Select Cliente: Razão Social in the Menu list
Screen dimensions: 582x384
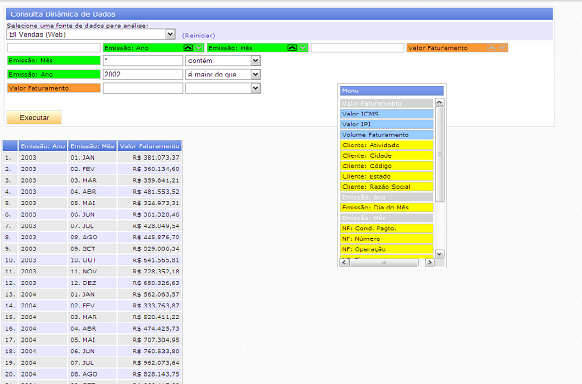point(386,187)
